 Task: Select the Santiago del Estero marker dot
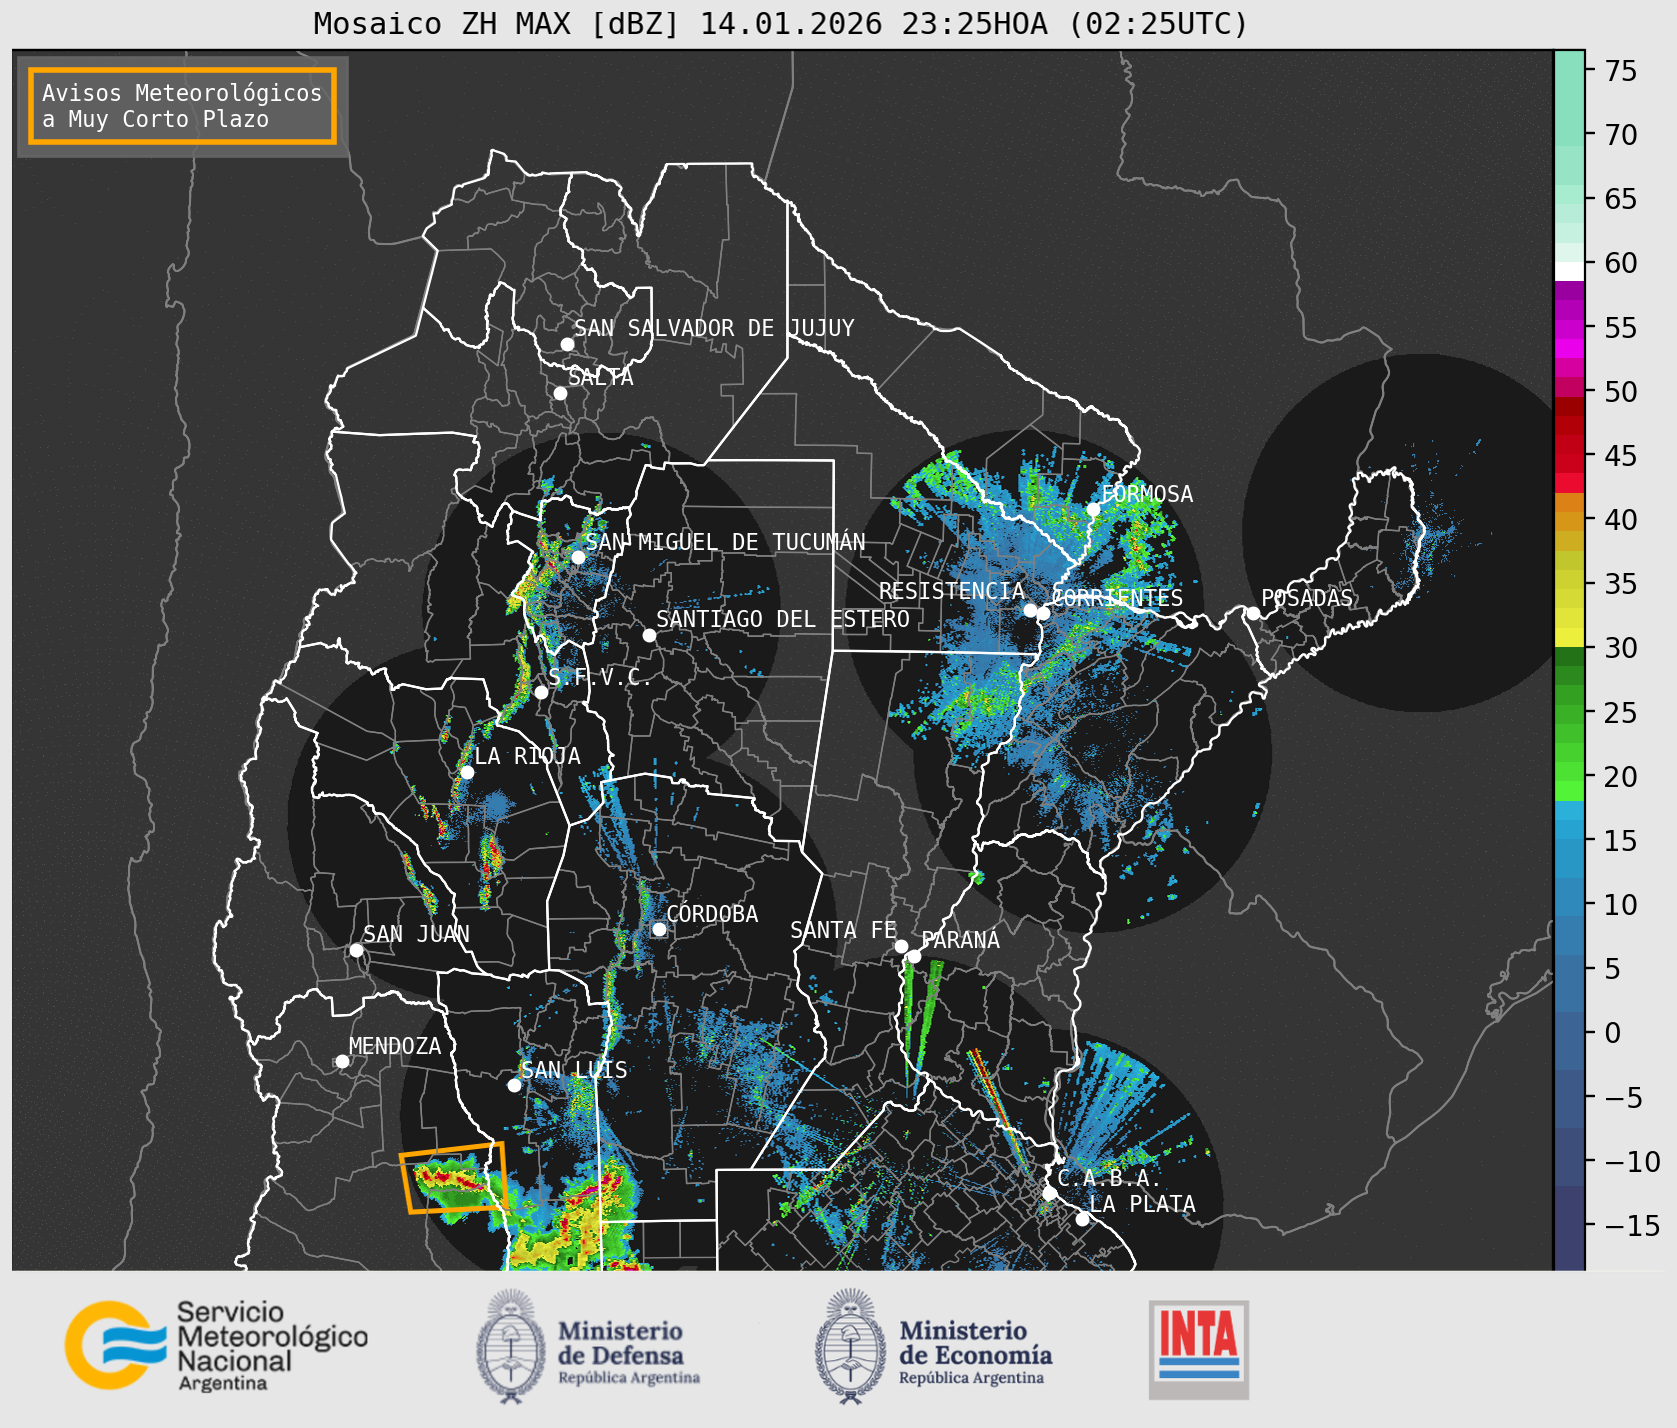649,635
